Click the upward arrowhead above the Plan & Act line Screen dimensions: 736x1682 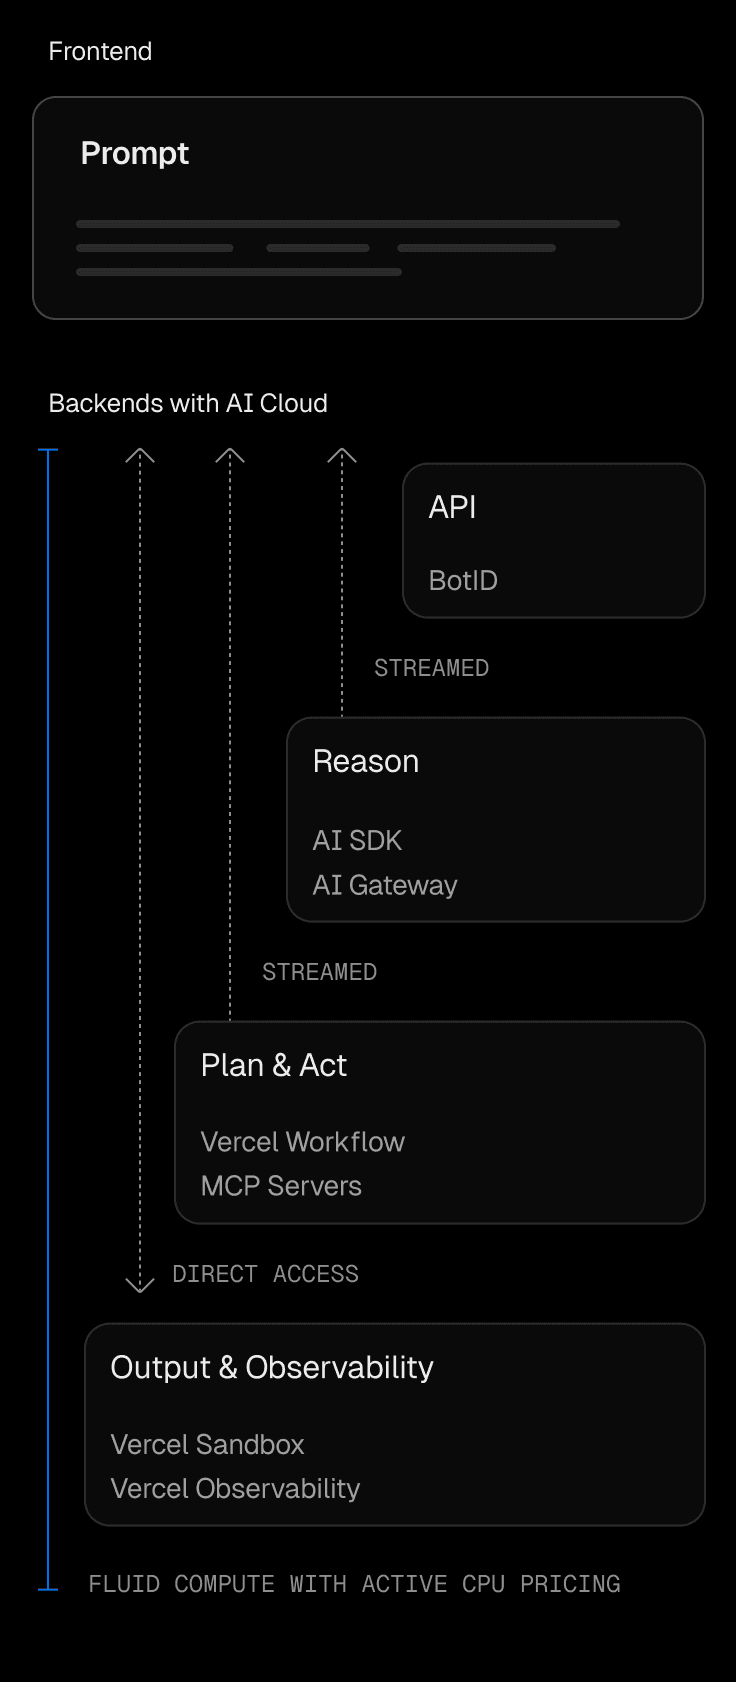pos(230,455)
